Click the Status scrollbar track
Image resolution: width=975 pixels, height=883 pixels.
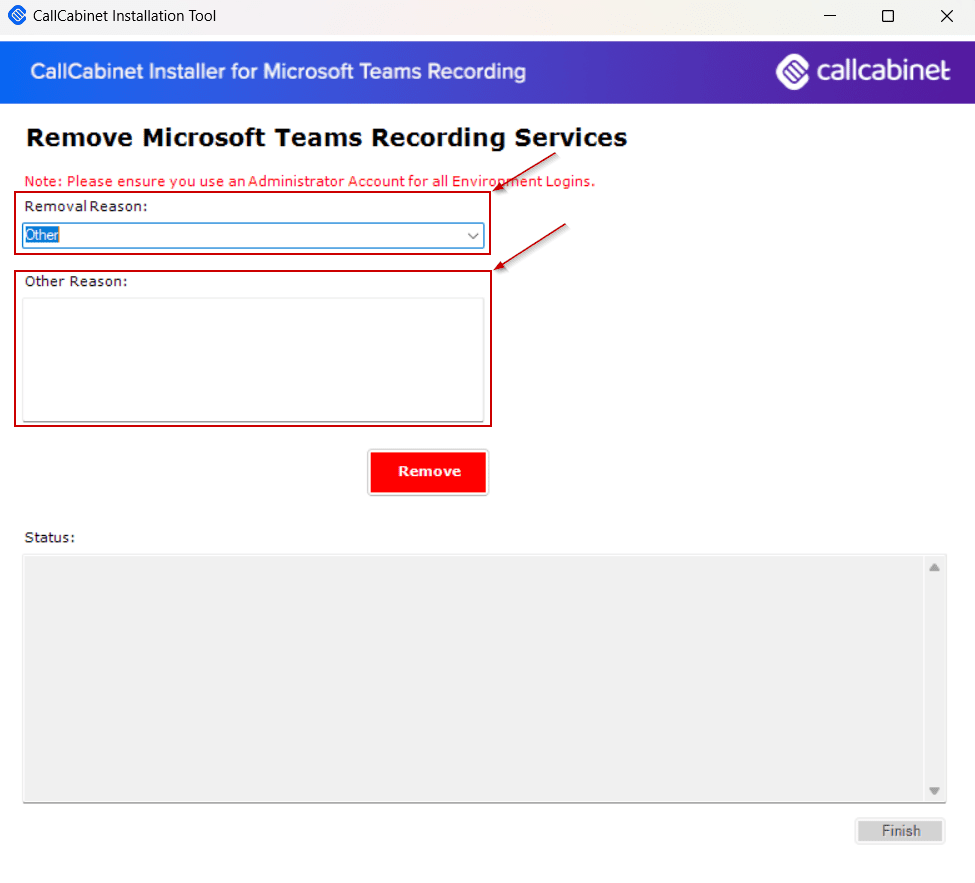point(935,680)
